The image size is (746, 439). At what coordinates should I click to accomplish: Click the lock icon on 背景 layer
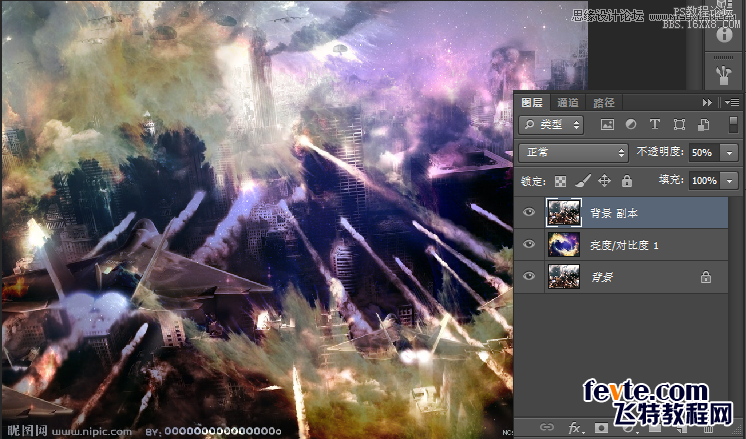(x=706, y=277)
